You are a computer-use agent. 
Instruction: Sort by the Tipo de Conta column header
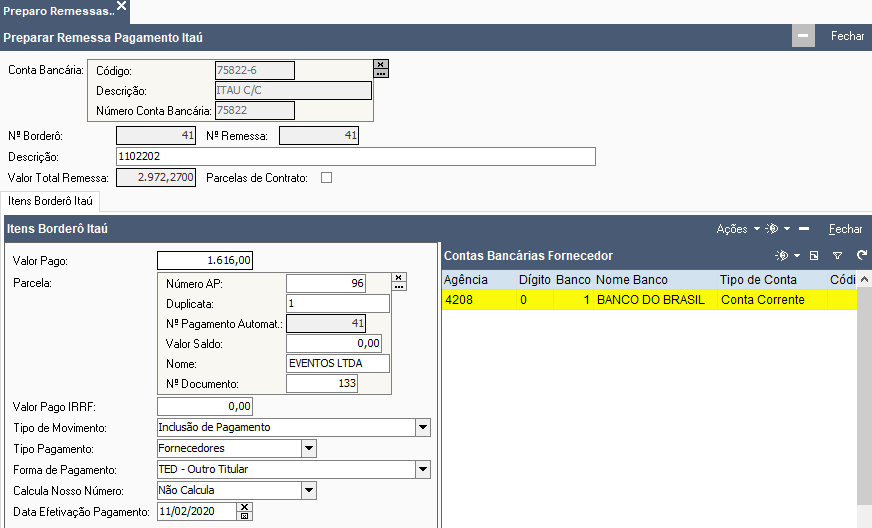click(x=772, y=279)
